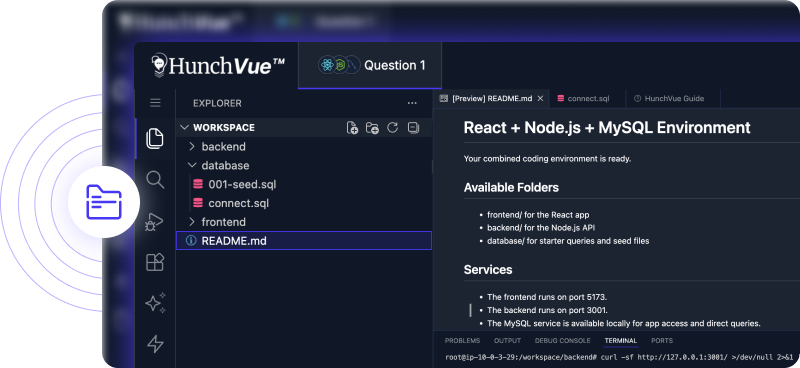800x368 pixels.
Task: Click the HunchVue logo
Action: pos(218,65)
